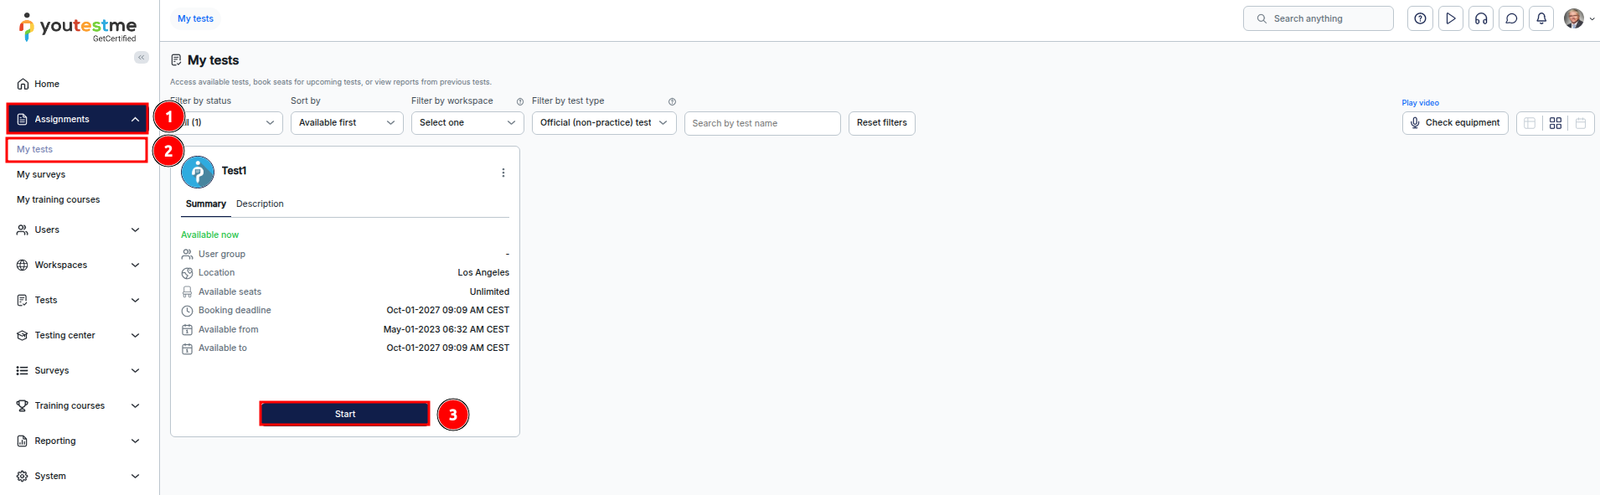1600x495 pixels.
Task: Click the 'Los Angeles' location value
Action: (483, 273)
